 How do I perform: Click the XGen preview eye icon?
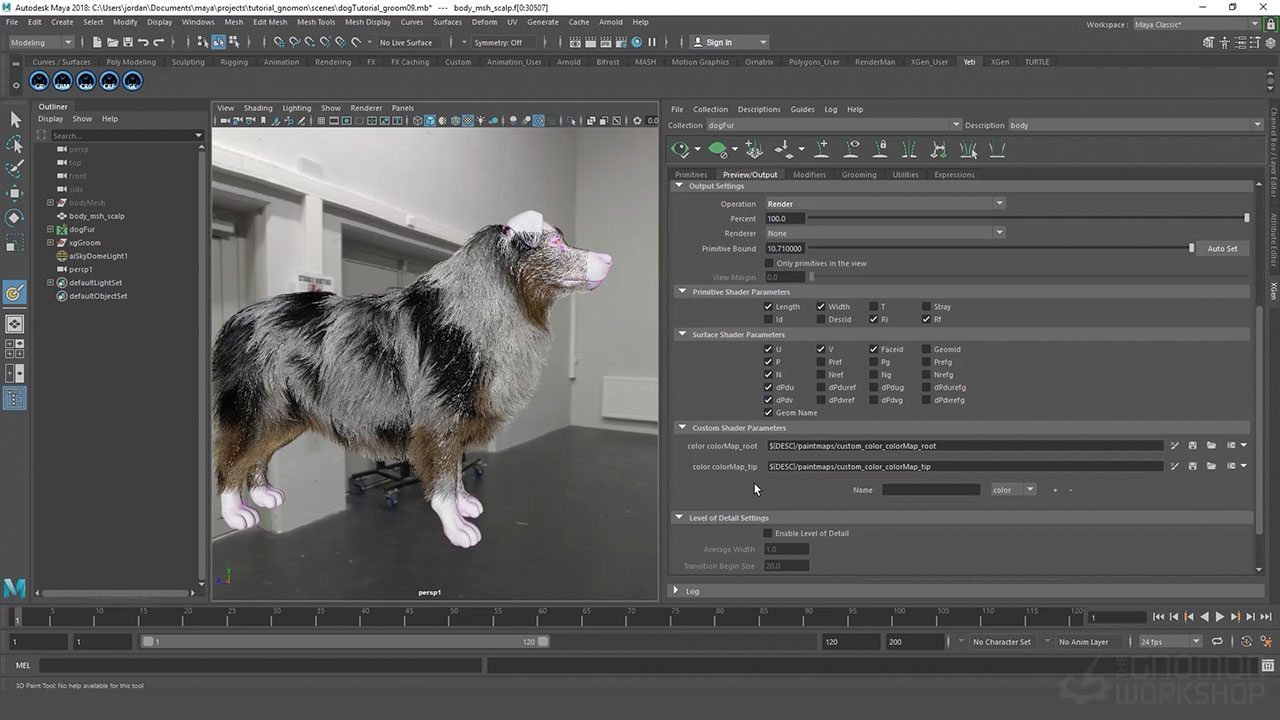point(682,149)
